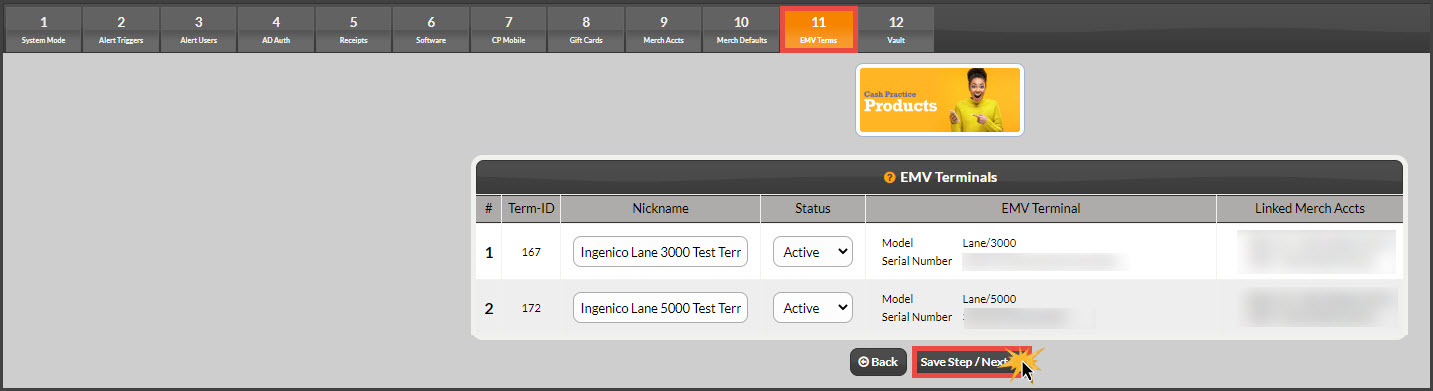
Task: Switch to step 9 Merch Accts tab
Action: pos(663,29)
